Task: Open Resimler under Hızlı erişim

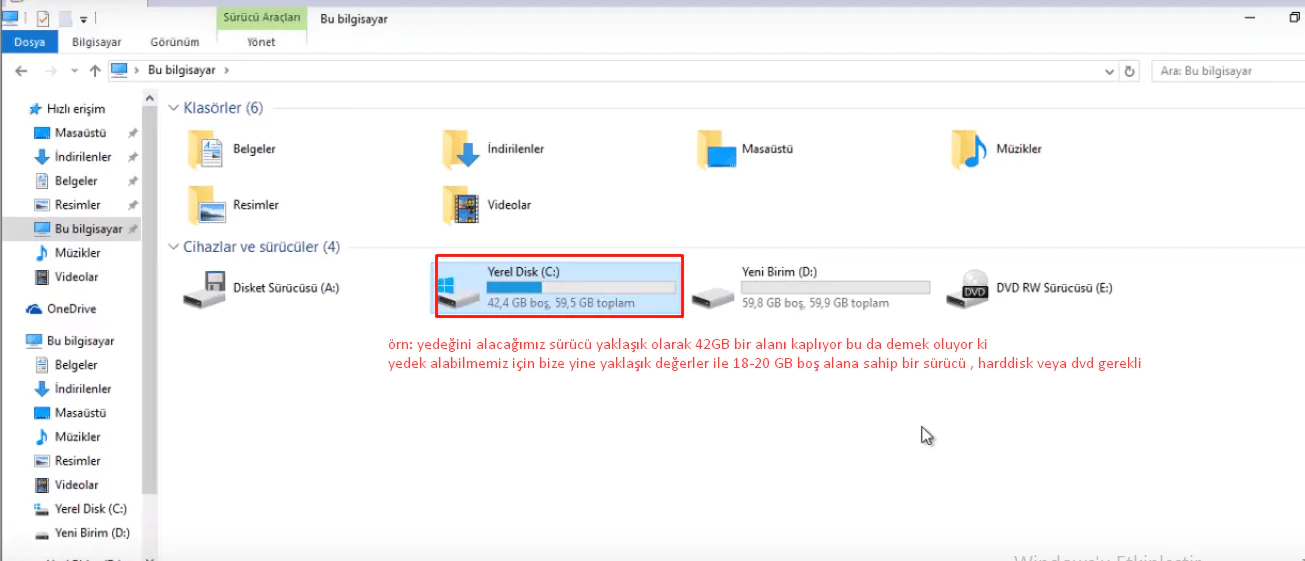Action: [67, 205]
